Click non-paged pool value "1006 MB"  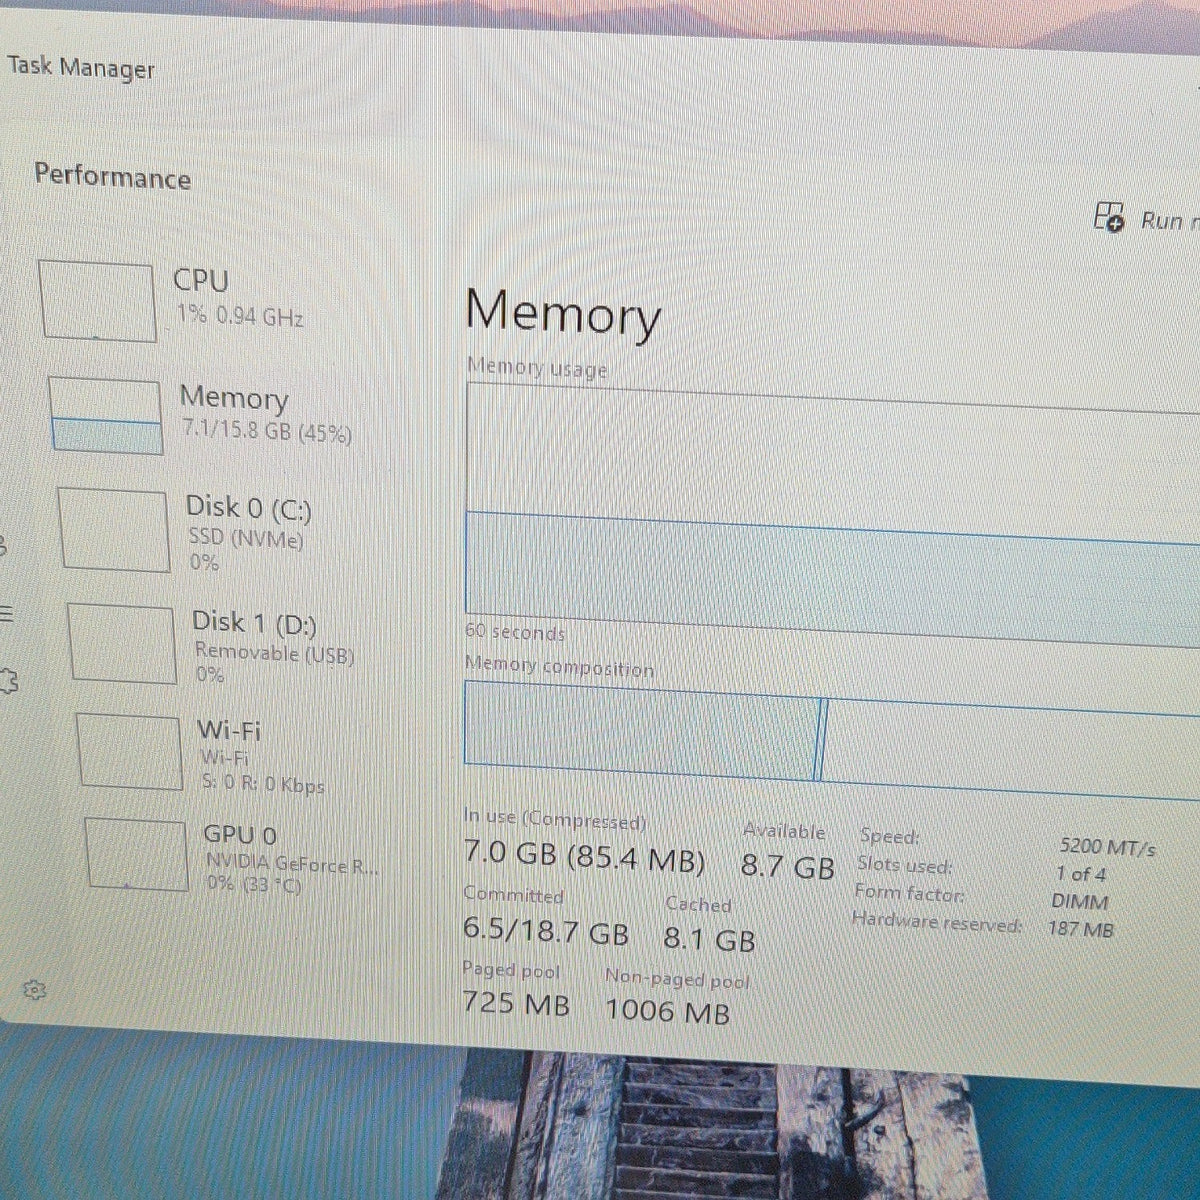tap(668, 1011)
